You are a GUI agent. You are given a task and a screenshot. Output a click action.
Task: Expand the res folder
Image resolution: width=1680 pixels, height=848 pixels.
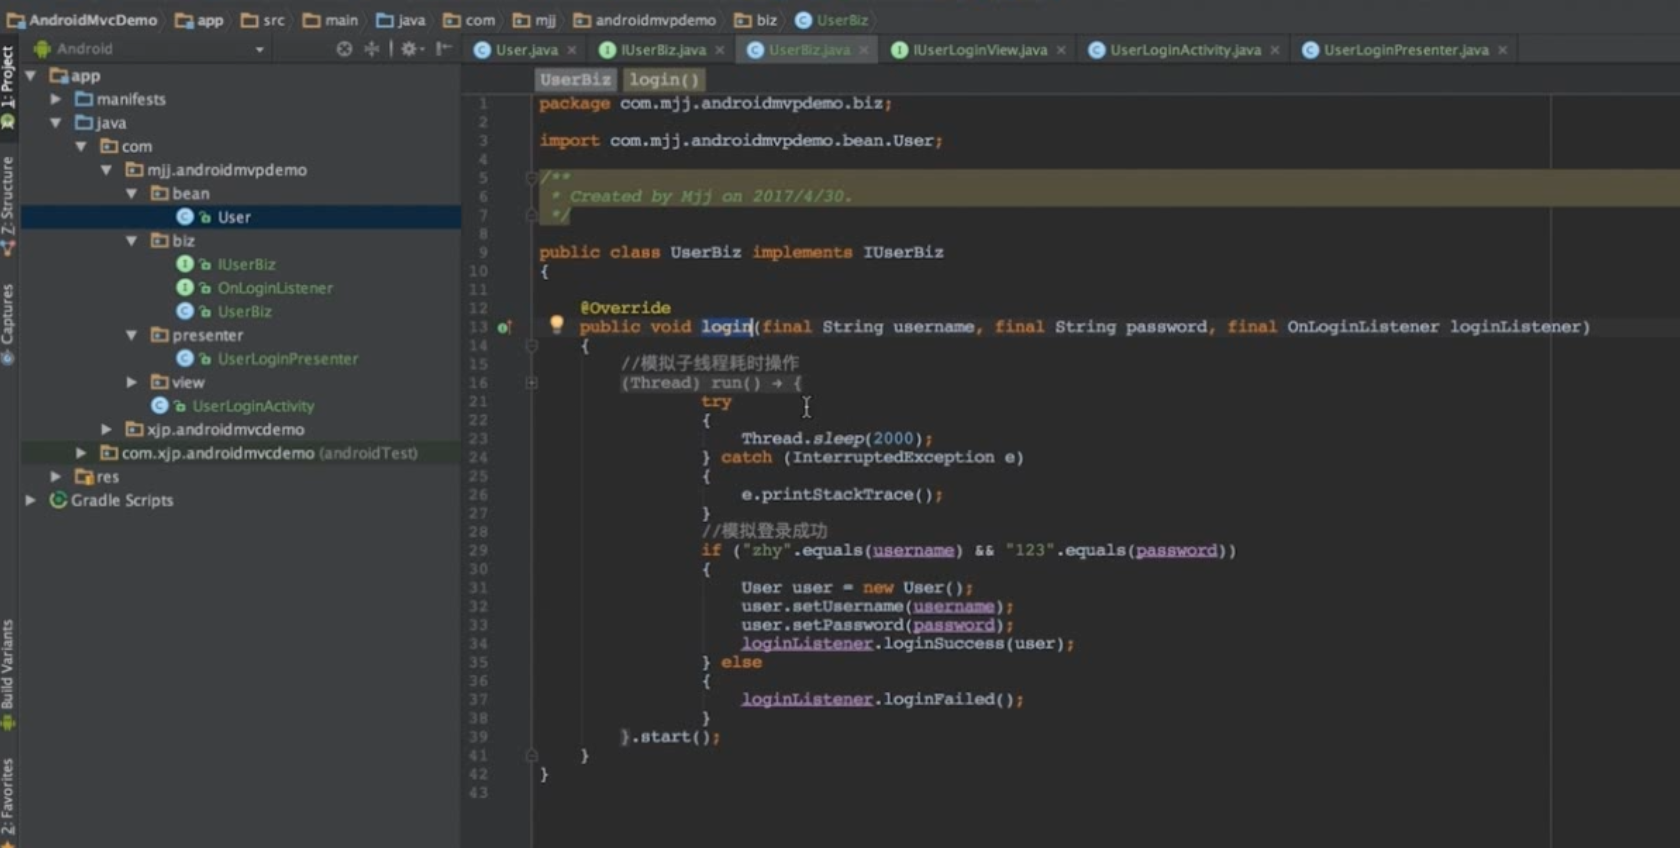pos(56,477)
